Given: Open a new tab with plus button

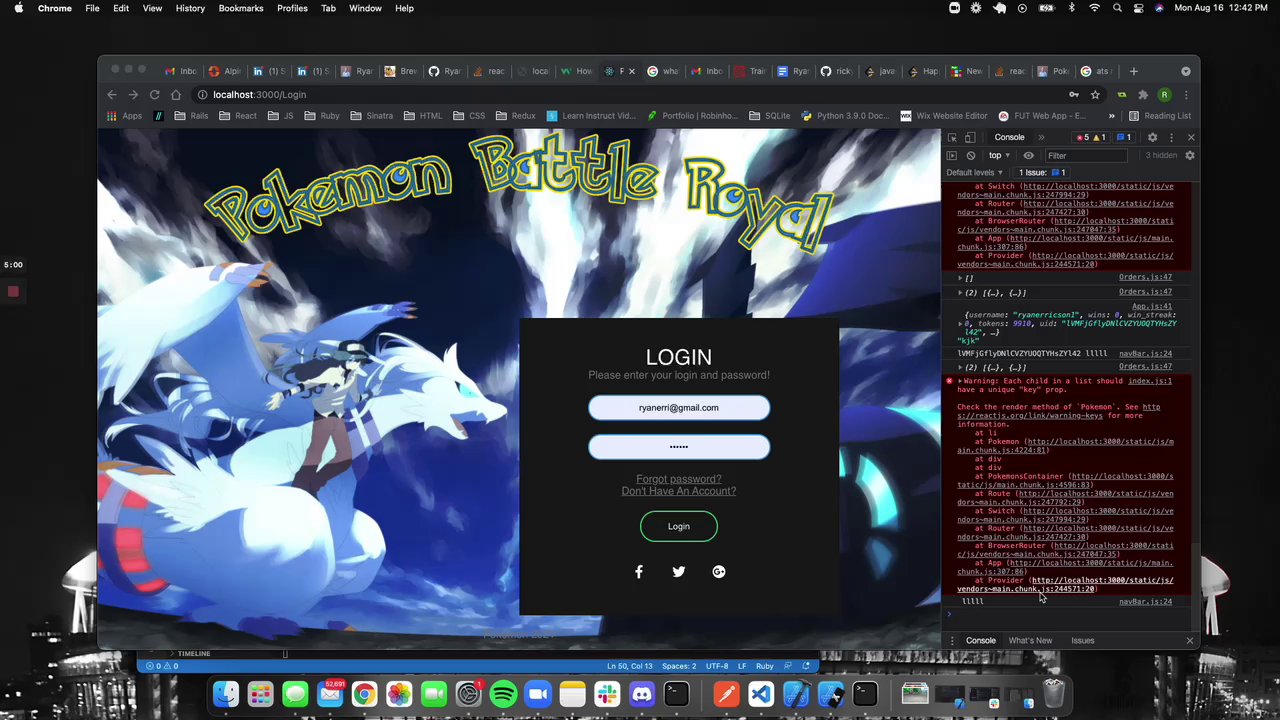Looking at the screenshot, I should click(1133, 71).
